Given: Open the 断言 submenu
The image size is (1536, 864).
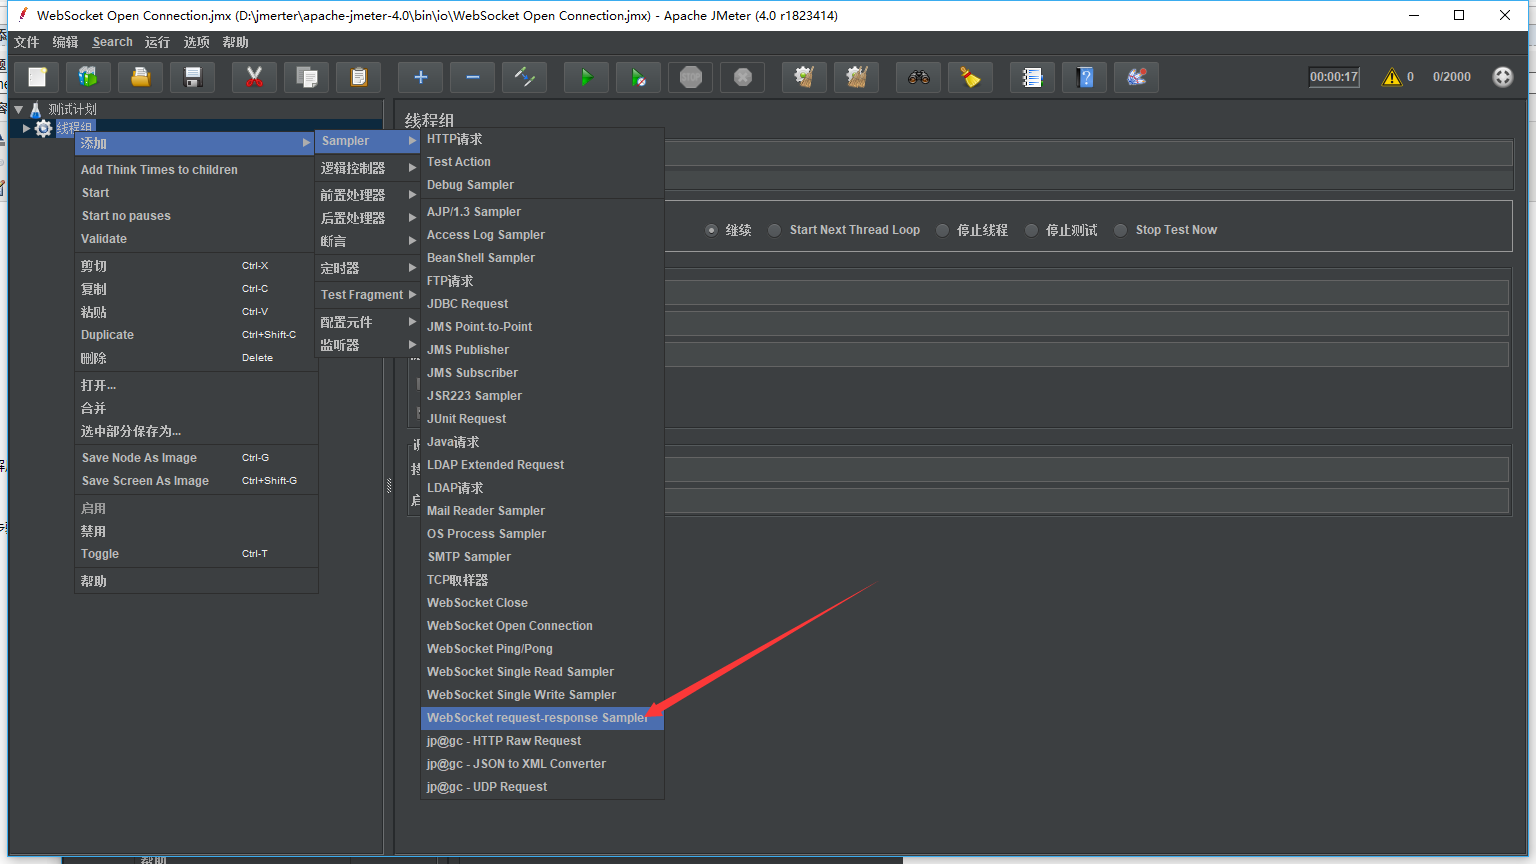Looking at the screenshot, I should tap(367, 241).
